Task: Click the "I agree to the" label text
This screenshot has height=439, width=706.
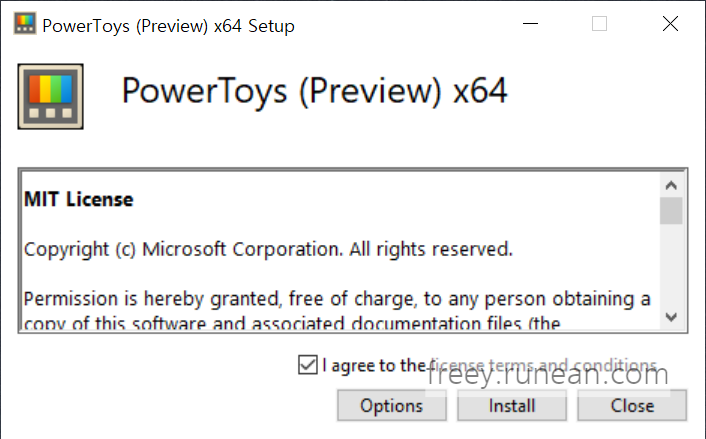Action: click(x=374, y=366)
